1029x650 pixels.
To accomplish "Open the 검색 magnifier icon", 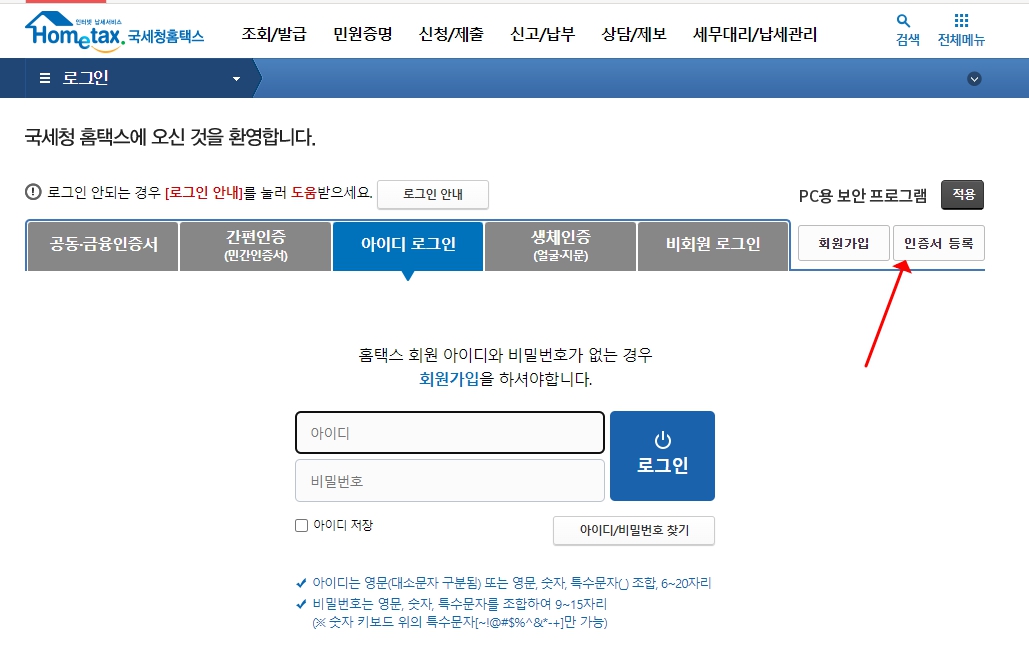I will click(904, 21).
